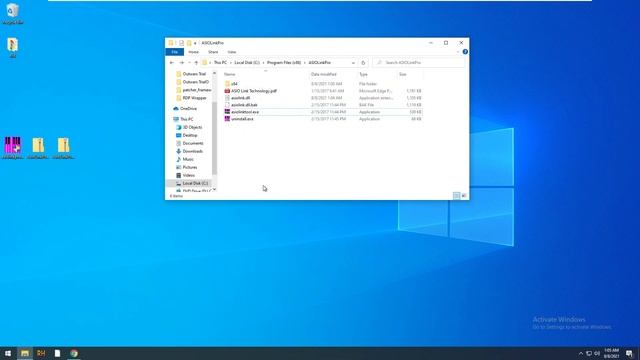The width and height of the screenshot is (640, 360).
Task: Click navigation pane scrollbar down arrow
Action: point(214,190)
